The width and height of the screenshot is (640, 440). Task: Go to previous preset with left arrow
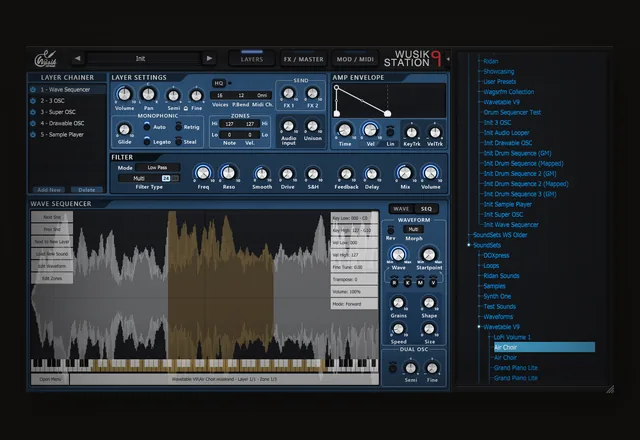(78, 58)
